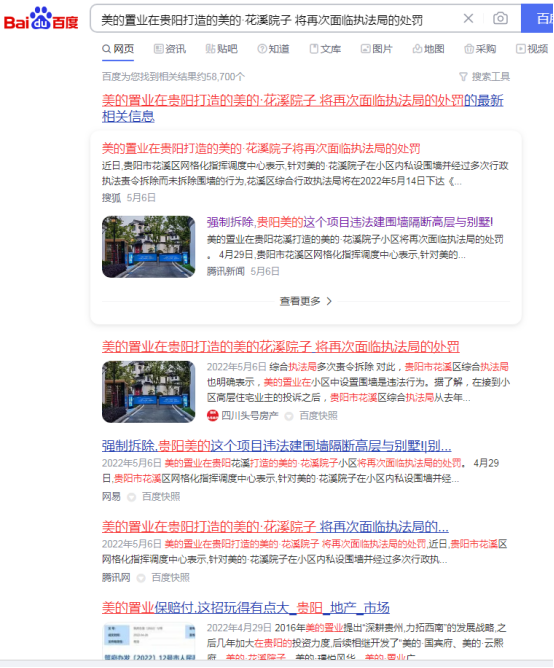Viewport: 554px width, 668px height.
Task: Open the 图片 images tab
Action: (376, 49)
